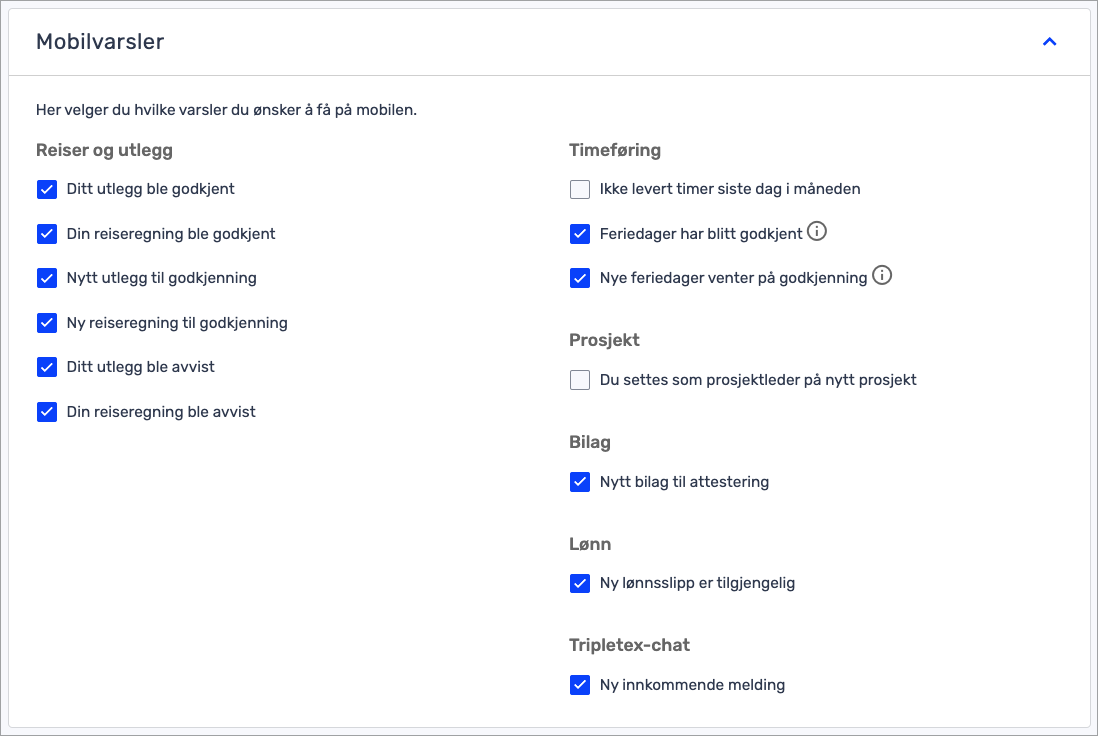Uncheck Ditt utlegg ble godkjent
1098x736 pixels.
click(x=47, y=189)
